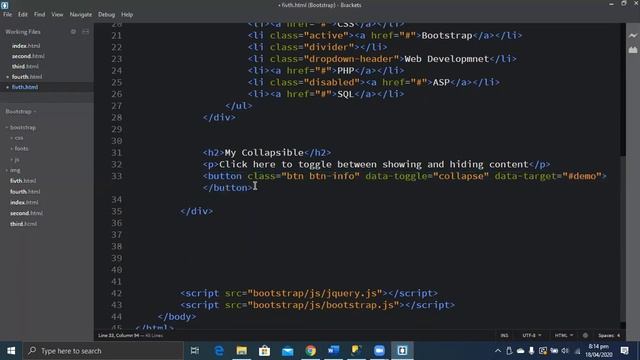Open third.html in project file tree

(24, 224)
